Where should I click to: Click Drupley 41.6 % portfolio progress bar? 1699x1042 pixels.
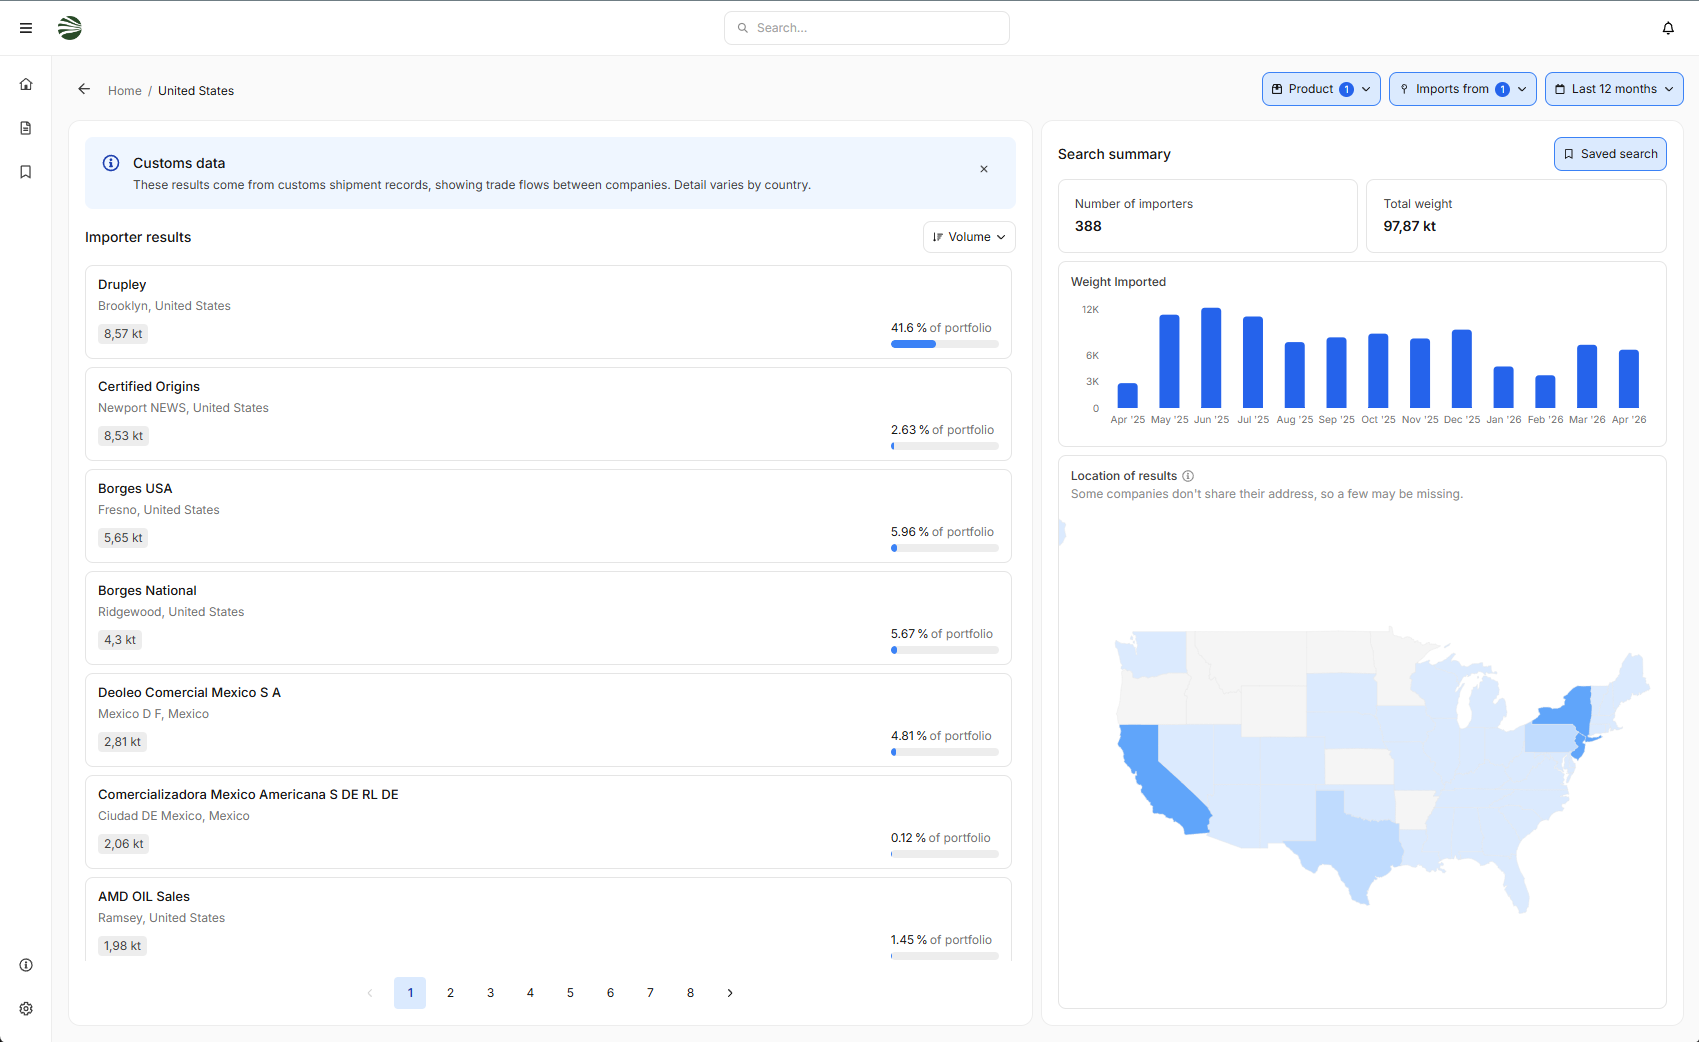(x=945, y=344)
